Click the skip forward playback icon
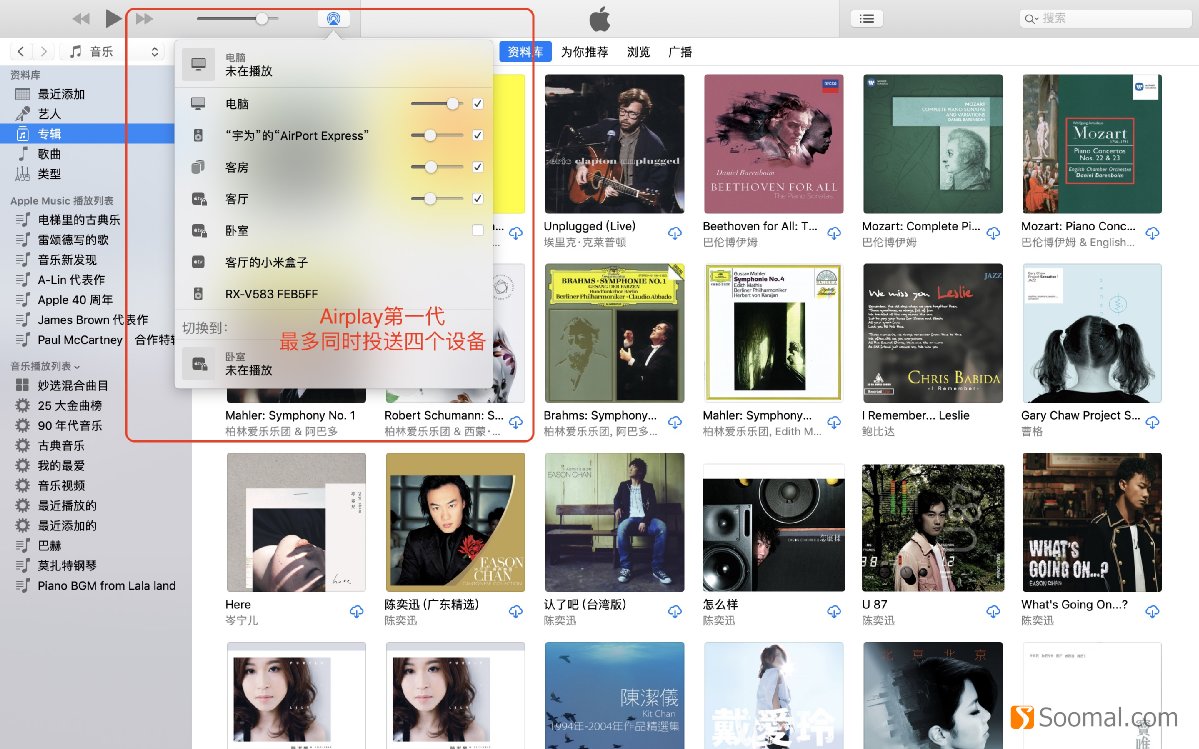Image resolution: width=1199 pixels, height=749 pixels. [142, 17]
